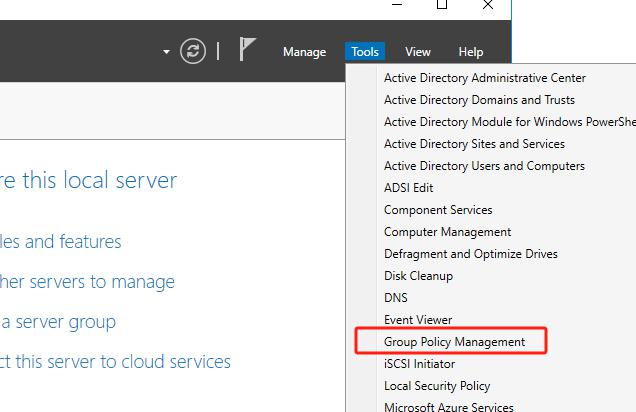Click the refresh icon in header

pyautogui.click(x=192, y=51)
